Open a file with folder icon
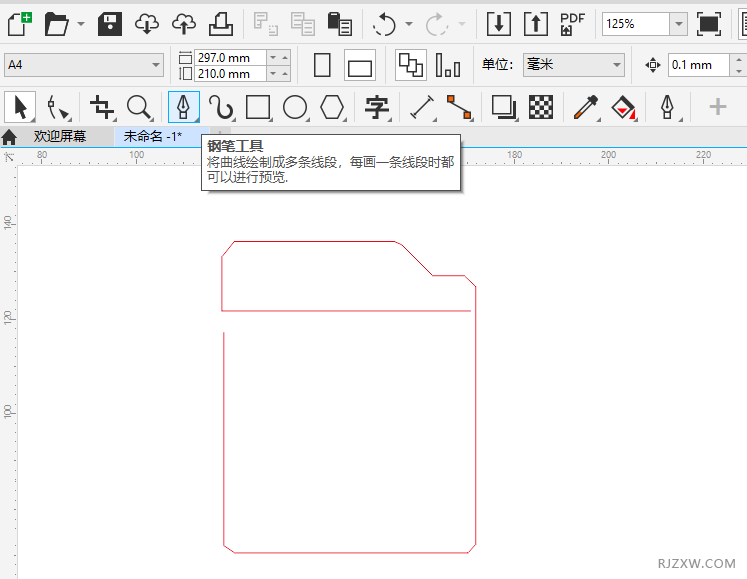747x579 pixels. click(56, 24)
